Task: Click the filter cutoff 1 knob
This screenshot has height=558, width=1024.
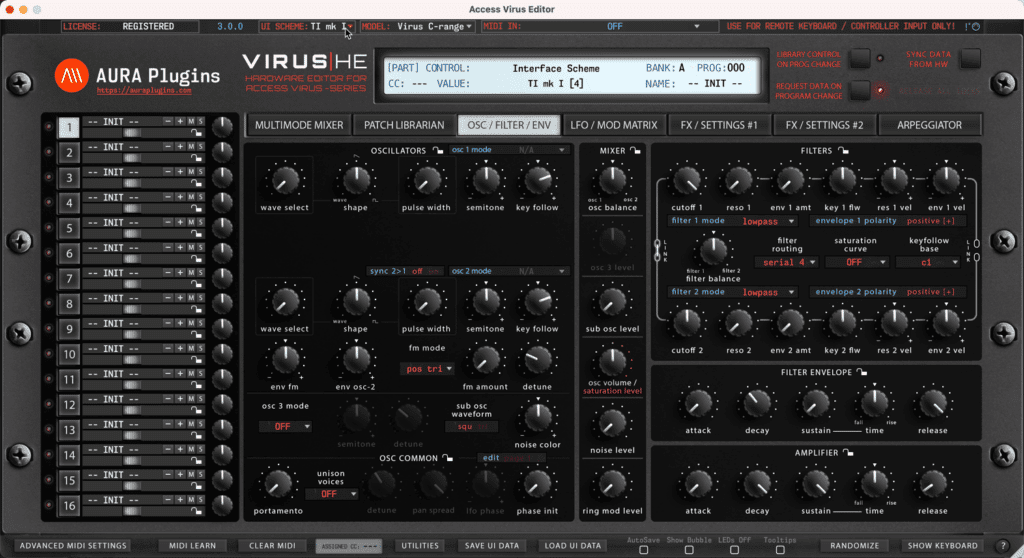Action: click(x=687, y=180)
